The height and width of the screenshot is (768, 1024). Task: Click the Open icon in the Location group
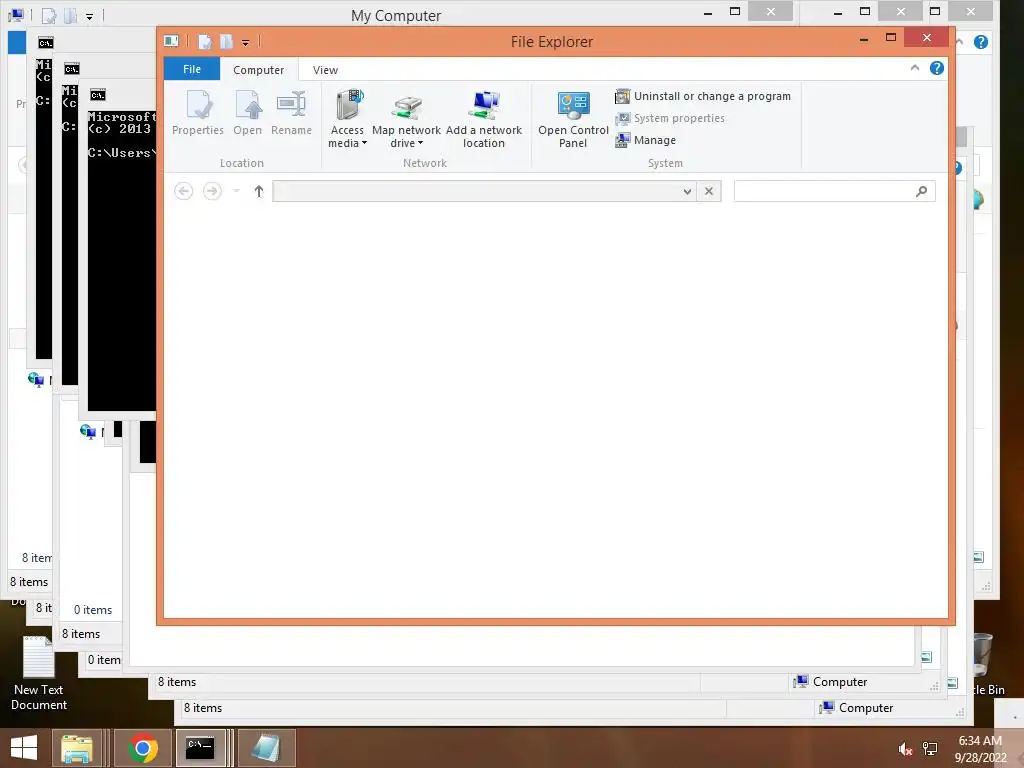248,113
